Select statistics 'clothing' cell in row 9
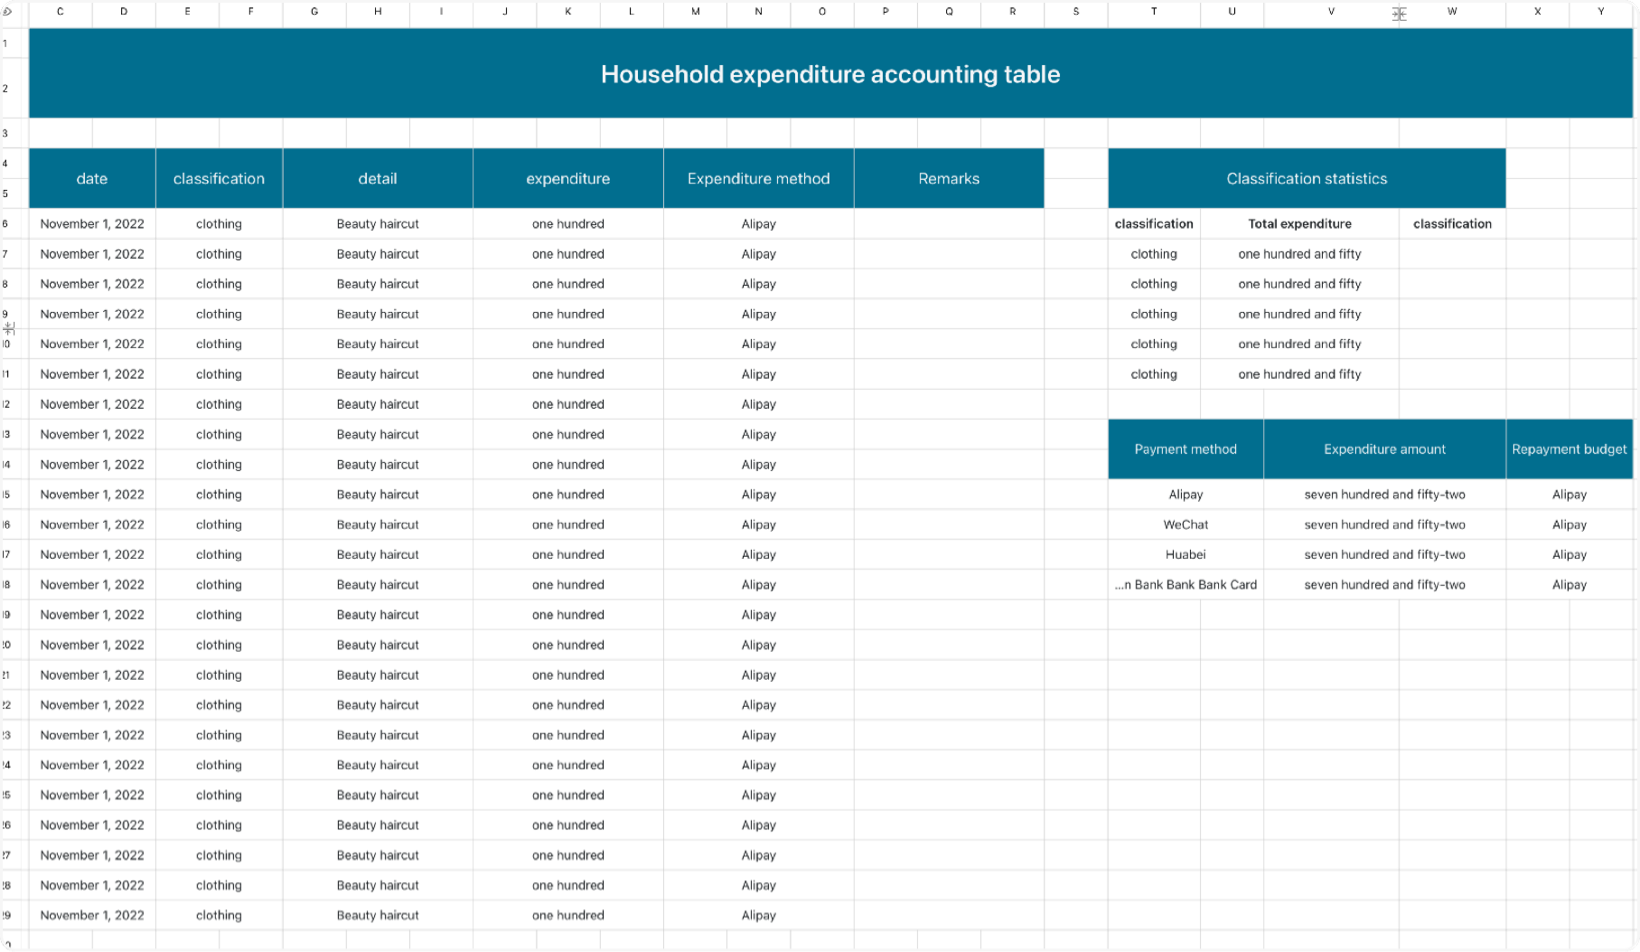Image resolution: width=1640 pixels, height=952 pixels. click(x=1154, y=314)
